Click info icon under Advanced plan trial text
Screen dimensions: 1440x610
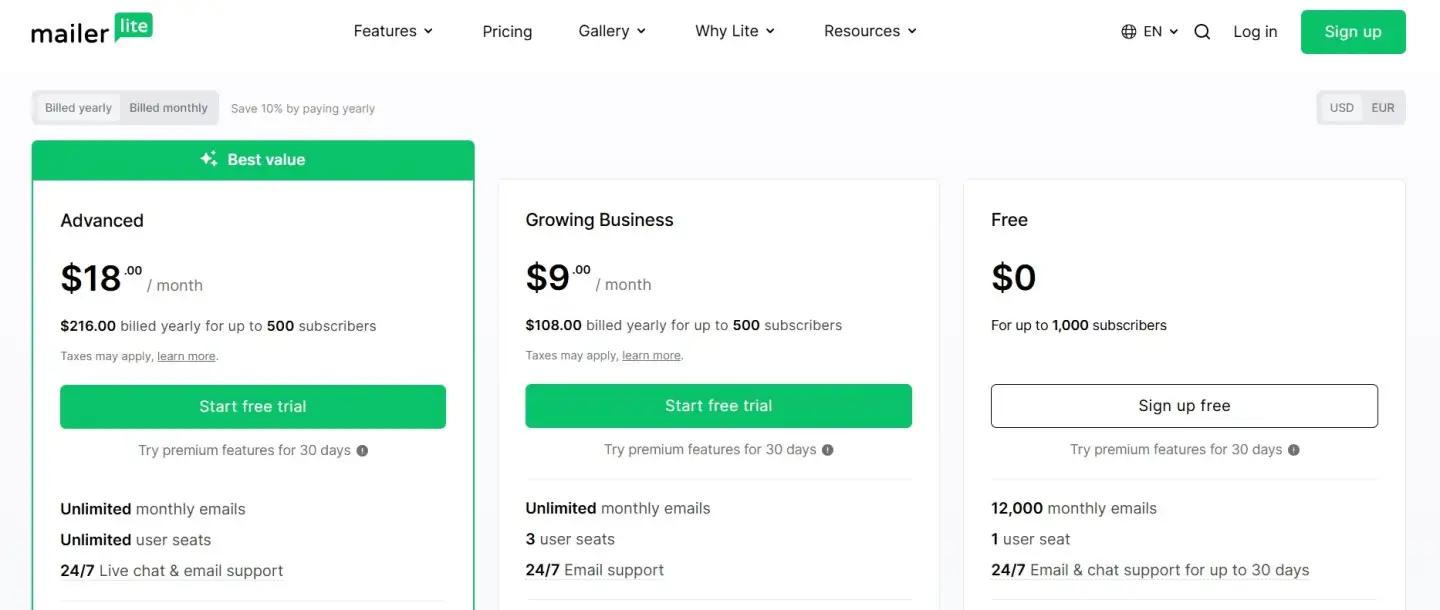coord(362,451)
